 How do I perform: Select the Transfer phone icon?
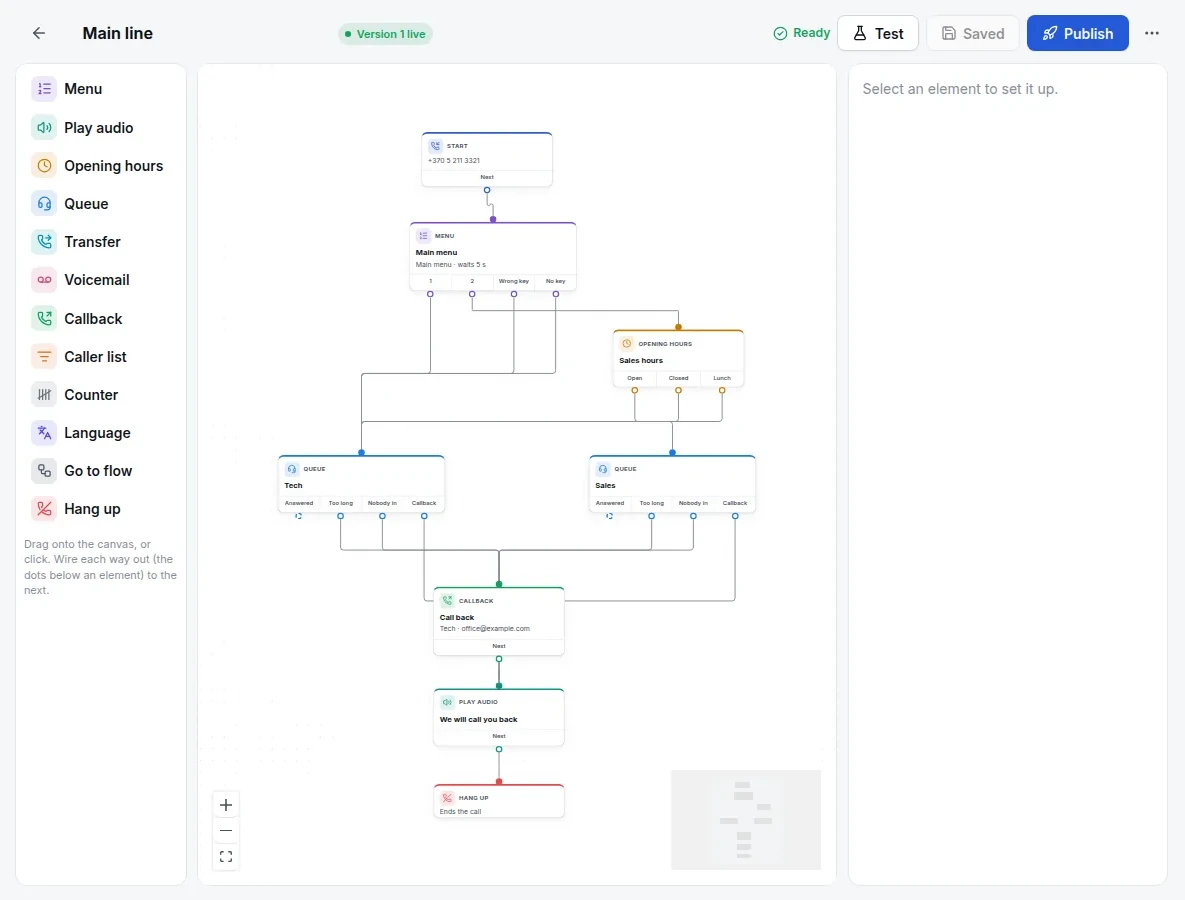click(x=45, y=242)
